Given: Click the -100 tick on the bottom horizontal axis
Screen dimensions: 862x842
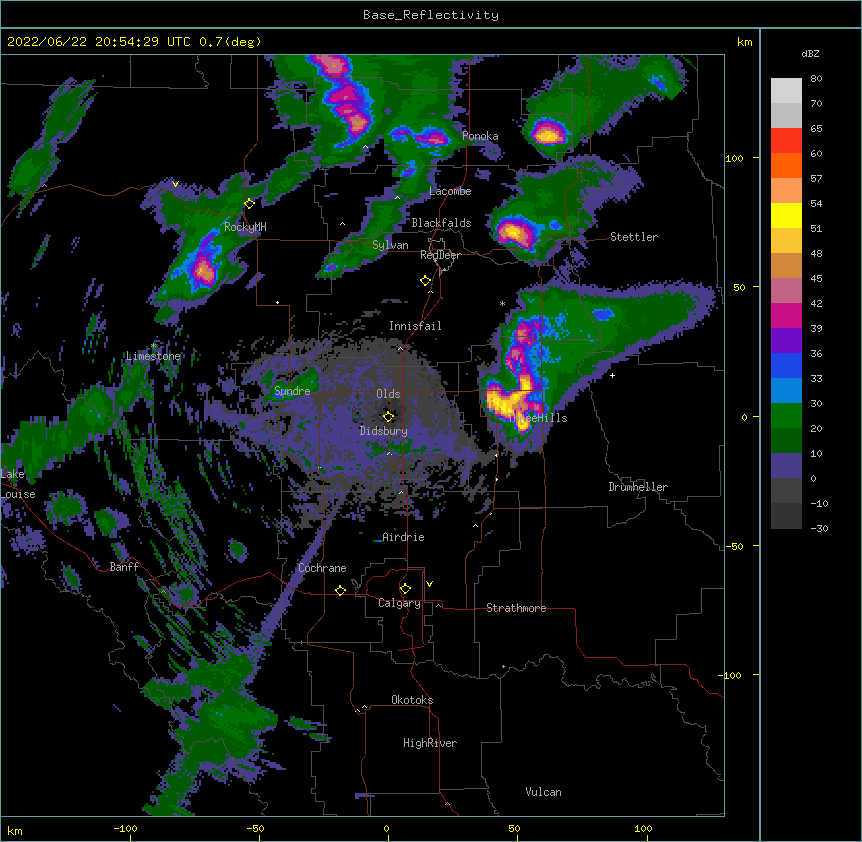Looking at the screenshot, I should click(125, 828).
